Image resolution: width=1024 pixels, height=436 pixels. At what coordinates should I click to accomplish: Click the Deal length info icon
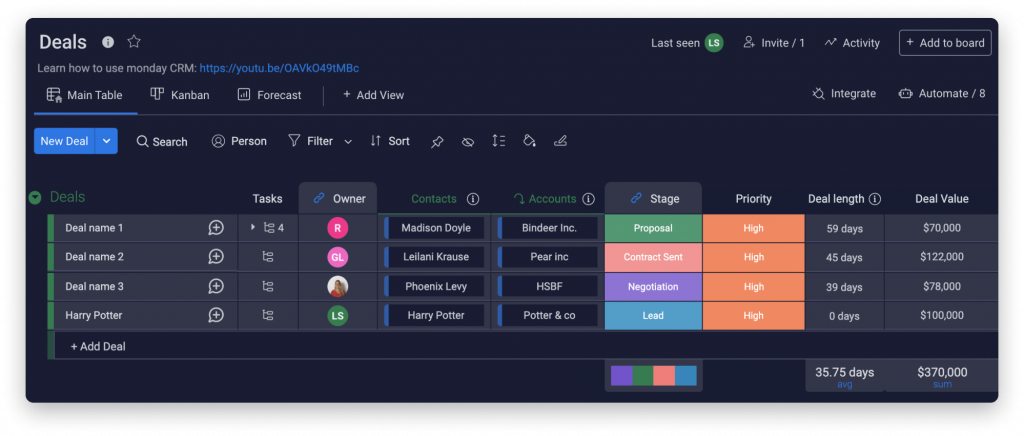[x=875, y=199]
